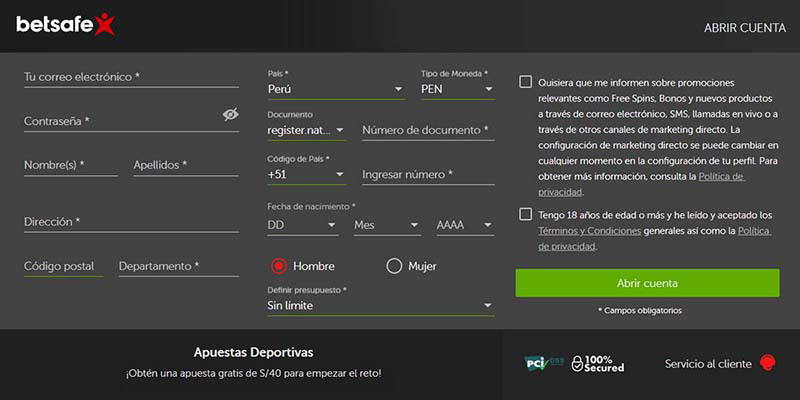Click the Apuestas Deportivas heading

pos(254,352)
